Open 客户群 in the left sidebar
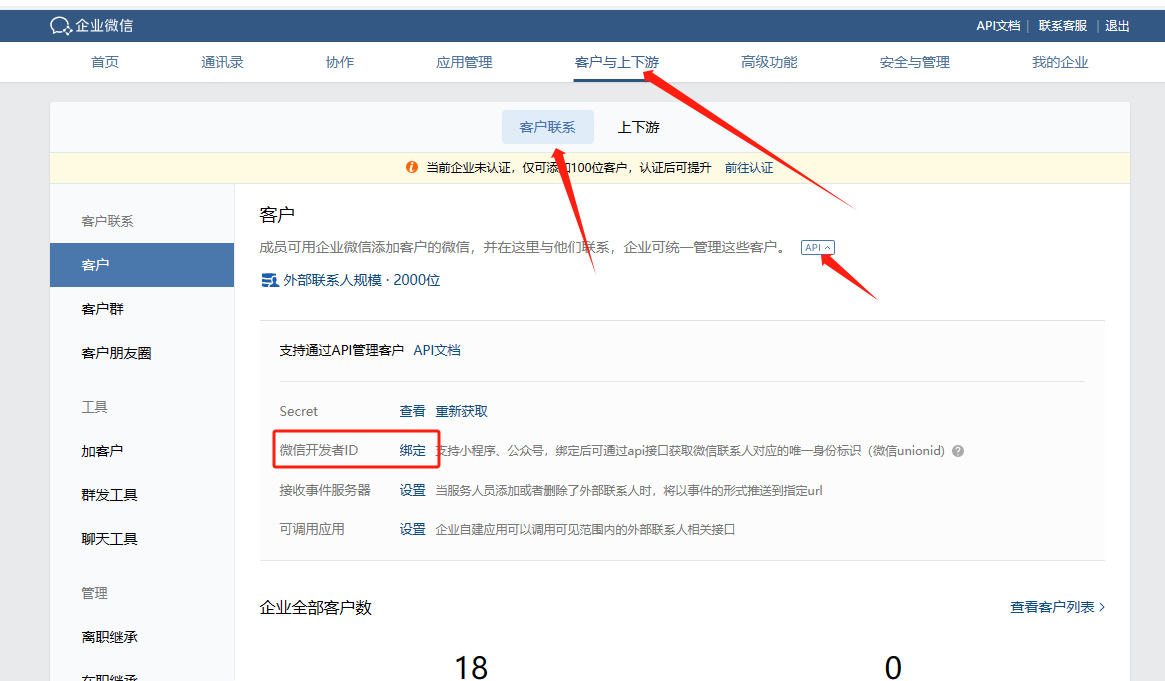This screenshot has width=1165, height=681. (103, 309)
